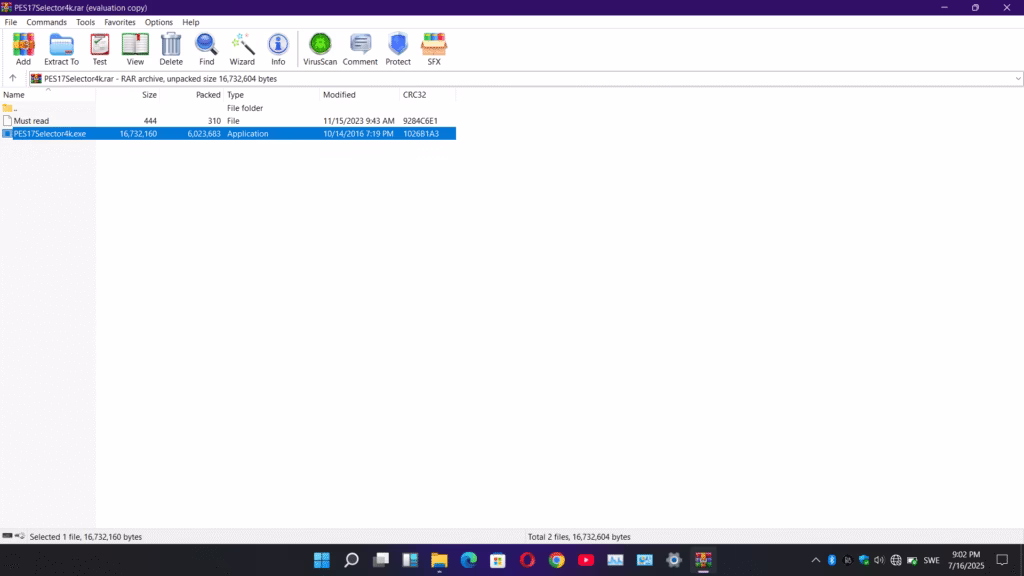Viewport: 1024px width, 576px height.
Task: Open the Favorites menu
Action: (120, 22)
